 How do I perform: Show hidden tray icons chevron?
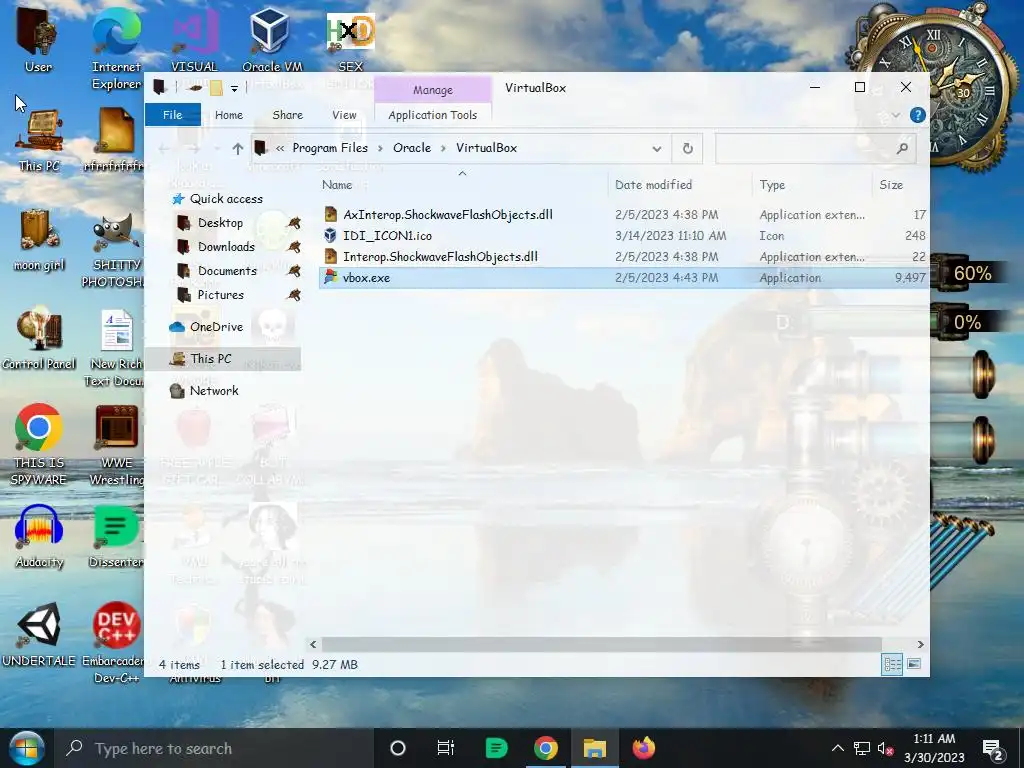[x=837, y=748]
